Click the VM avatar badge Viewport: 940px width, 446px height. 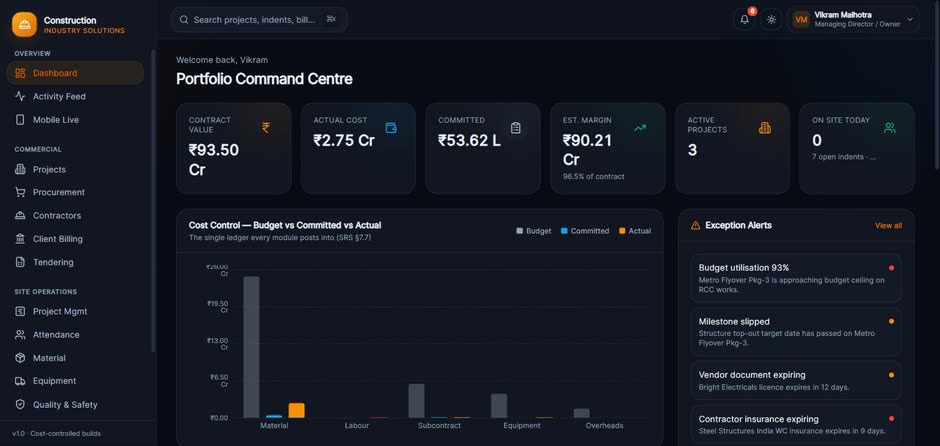pos(801,19)
